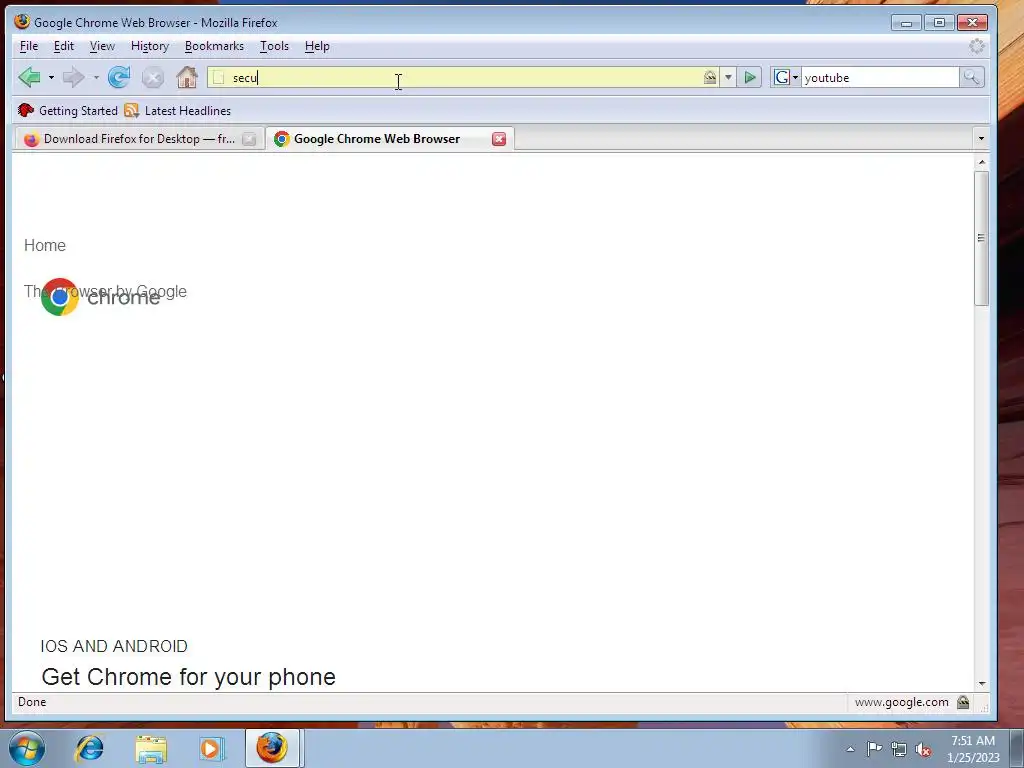The image size is (1024, 768).
Task: Go to the Home page icon
Action: click(187, 78)
